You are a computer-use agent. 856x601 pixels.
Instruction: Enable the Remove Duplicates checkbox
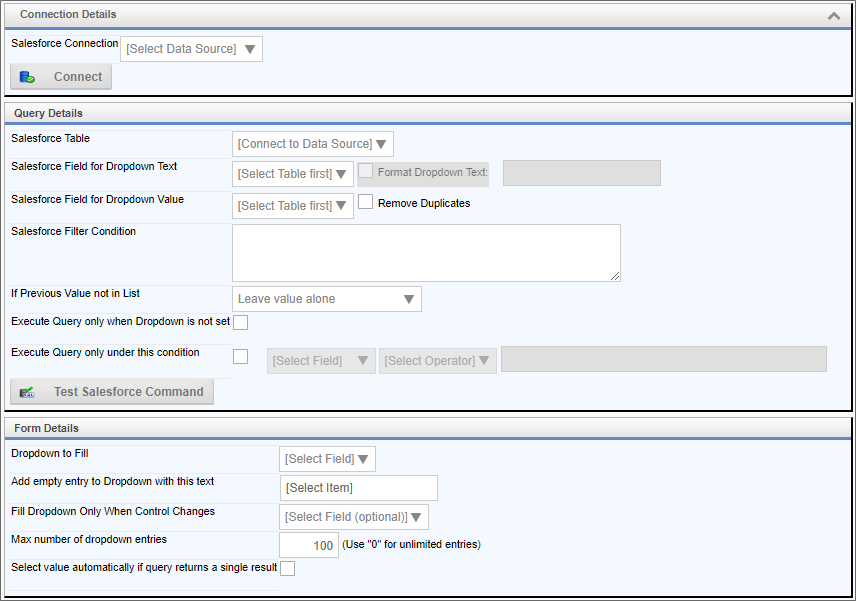coord(365,202)
